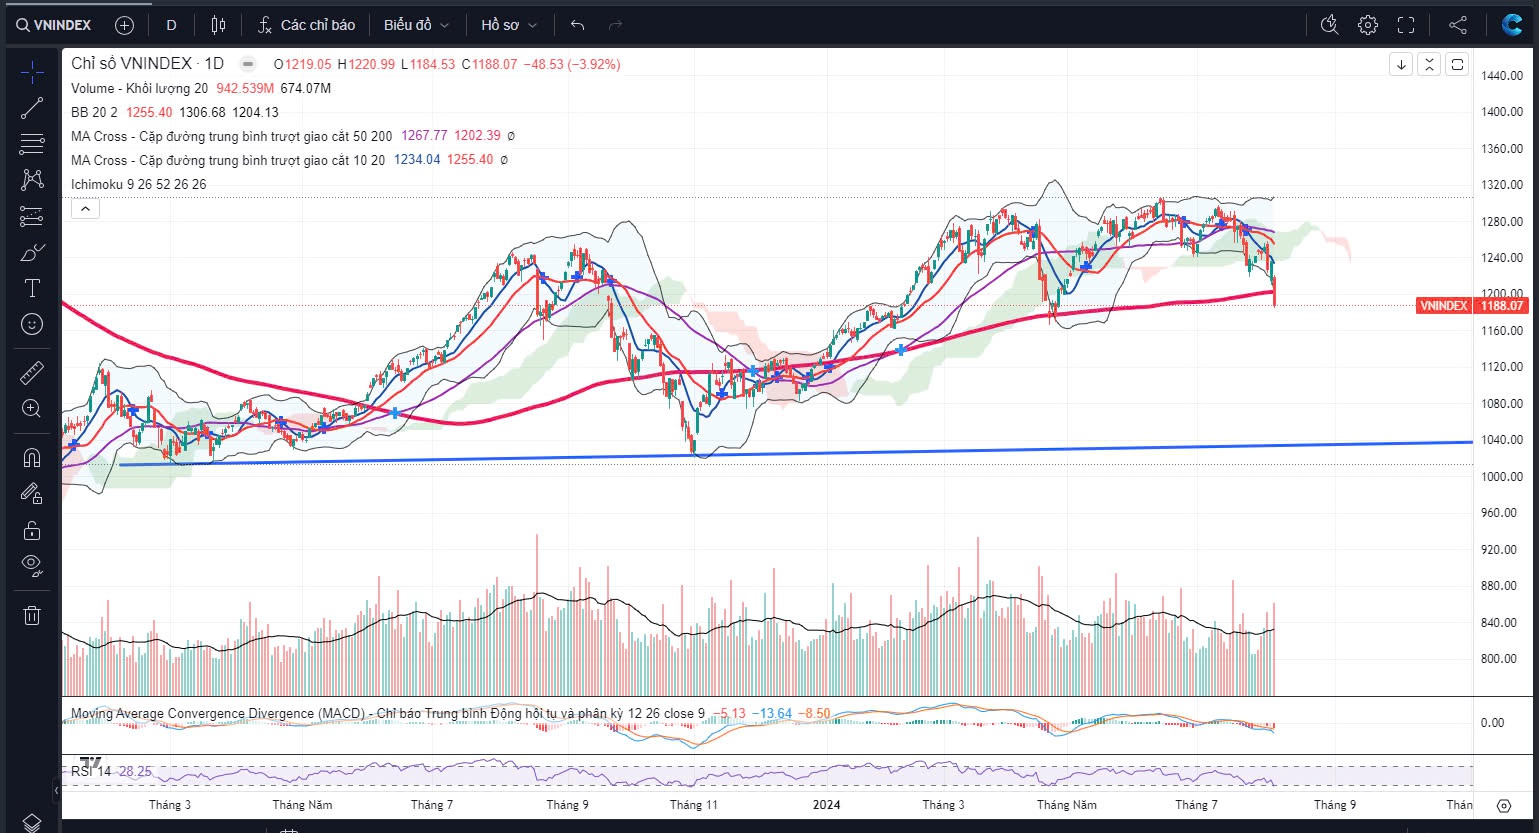Image resolution: width=1539 pixels, height=833 pixels.
Task: Select the MACD indicator legend
Action: coord(387,714)
